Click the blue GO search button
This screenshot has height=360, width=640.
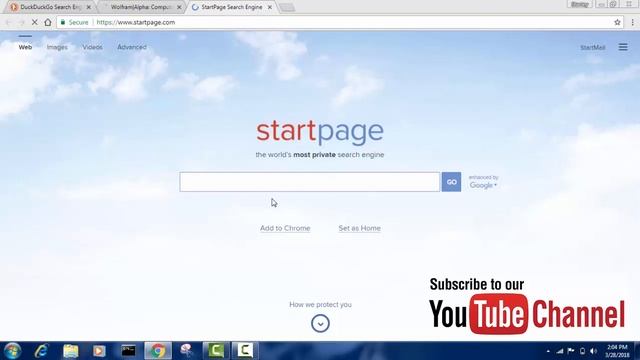(451, 182)
